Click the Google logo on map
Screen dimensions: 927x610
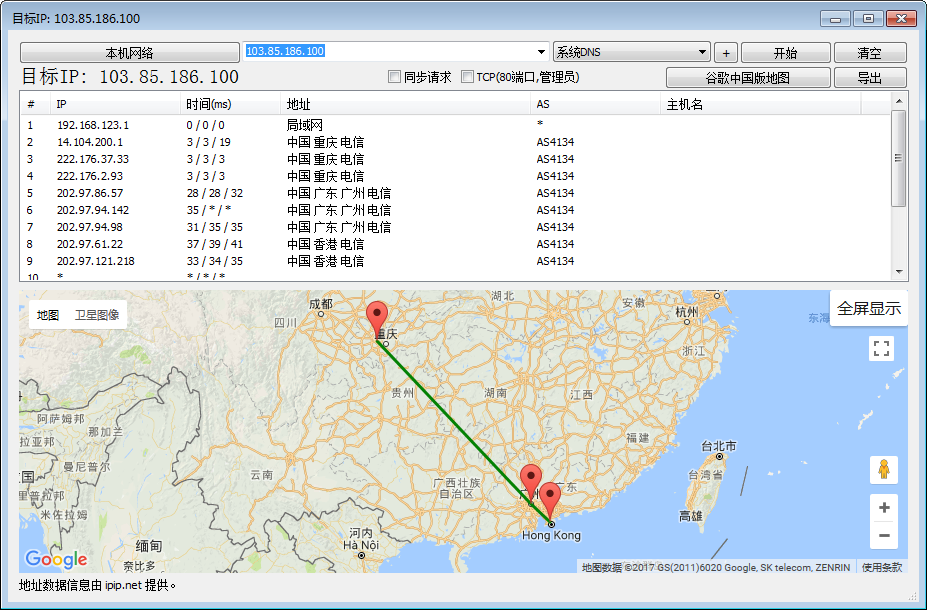[x=56, y=559]
